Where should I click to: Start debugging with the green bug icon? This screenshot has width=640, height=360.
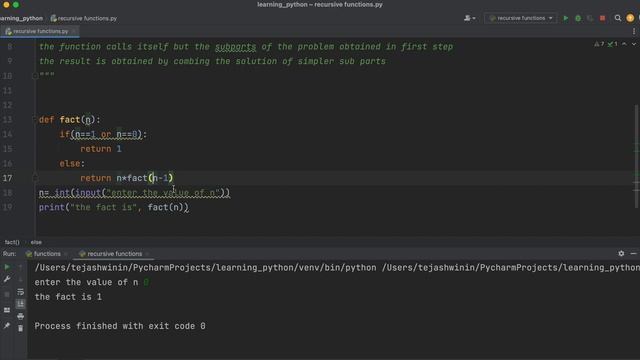tap(578, 18)
